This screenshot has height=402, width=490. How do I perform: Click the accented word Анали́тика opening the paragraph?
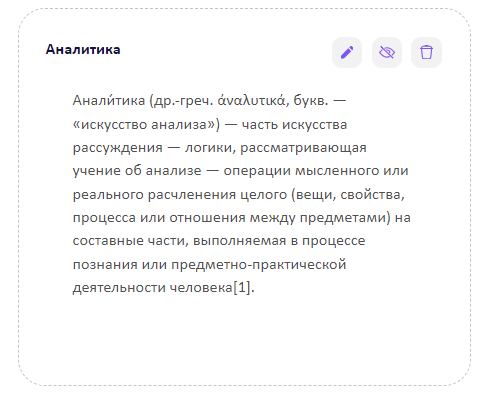109,100
